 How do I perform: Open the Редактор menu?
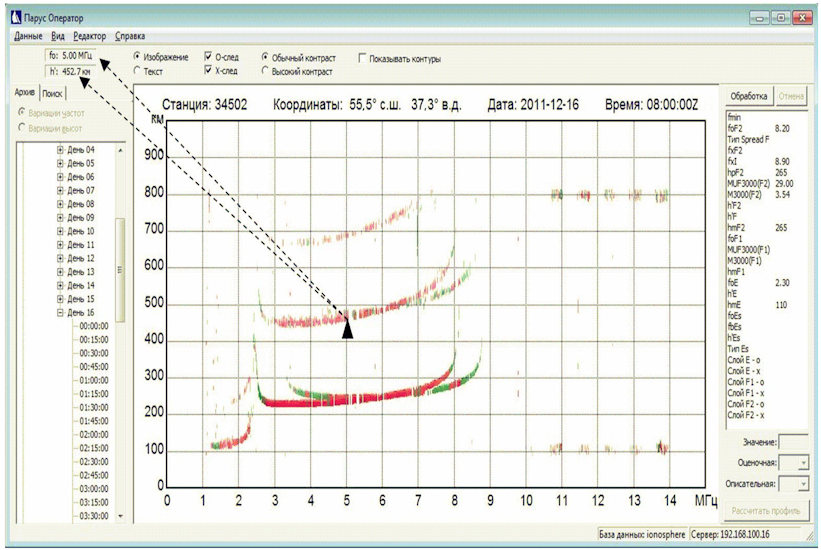(90, 36)
